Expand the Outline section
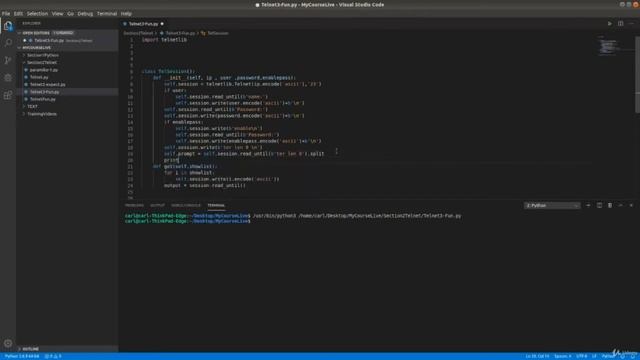Viewport: 640px width, 360px height. [67, 349]
